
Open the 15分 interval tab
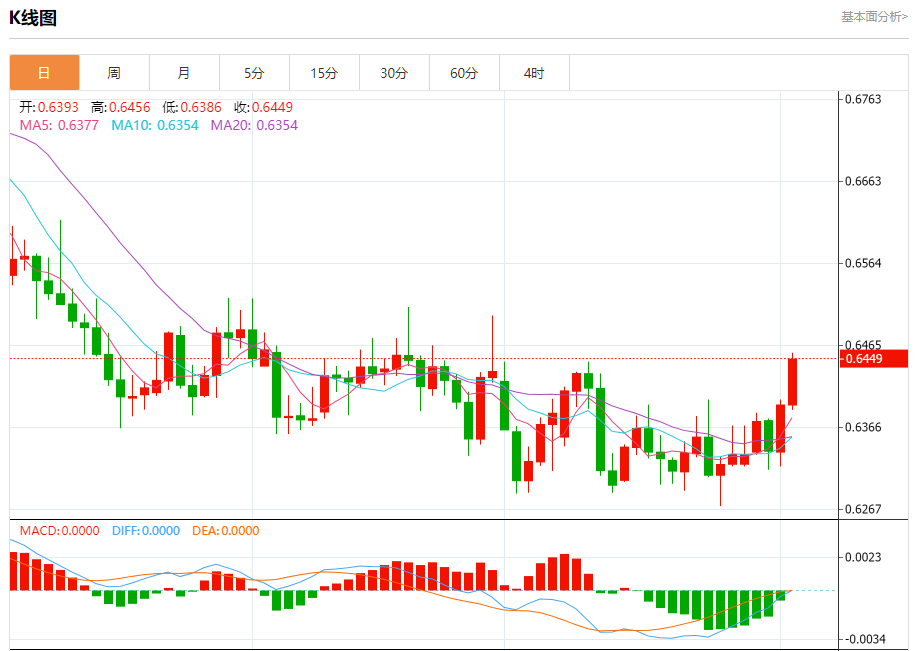tap(324, 73)
